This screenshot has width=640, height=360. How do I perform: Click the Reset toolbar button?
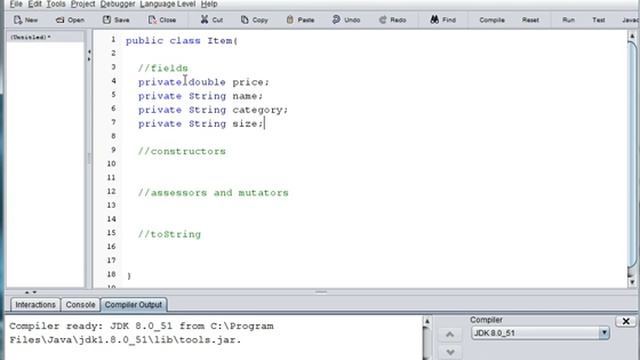[530, 20]
